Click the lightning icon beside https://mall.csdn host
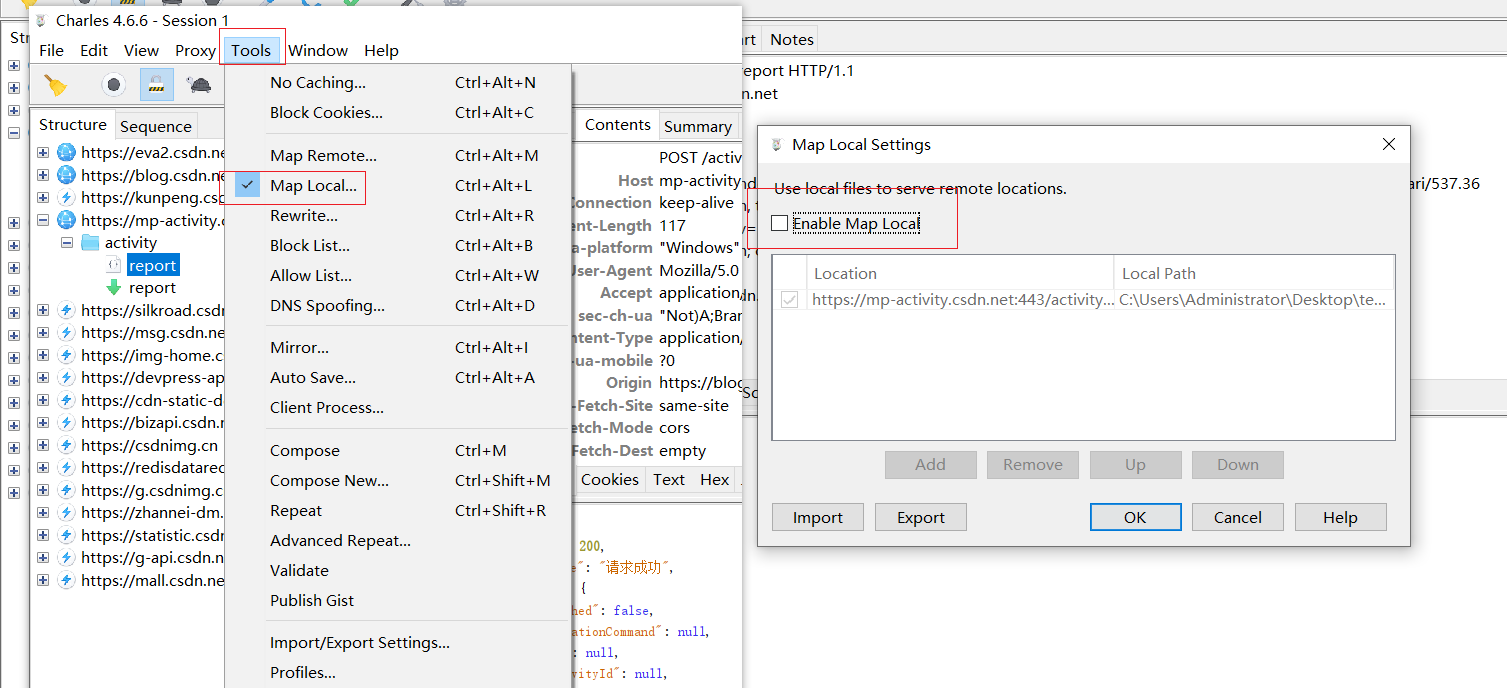1507x688 pixels. pyautogui.click(x=66, y=580)
